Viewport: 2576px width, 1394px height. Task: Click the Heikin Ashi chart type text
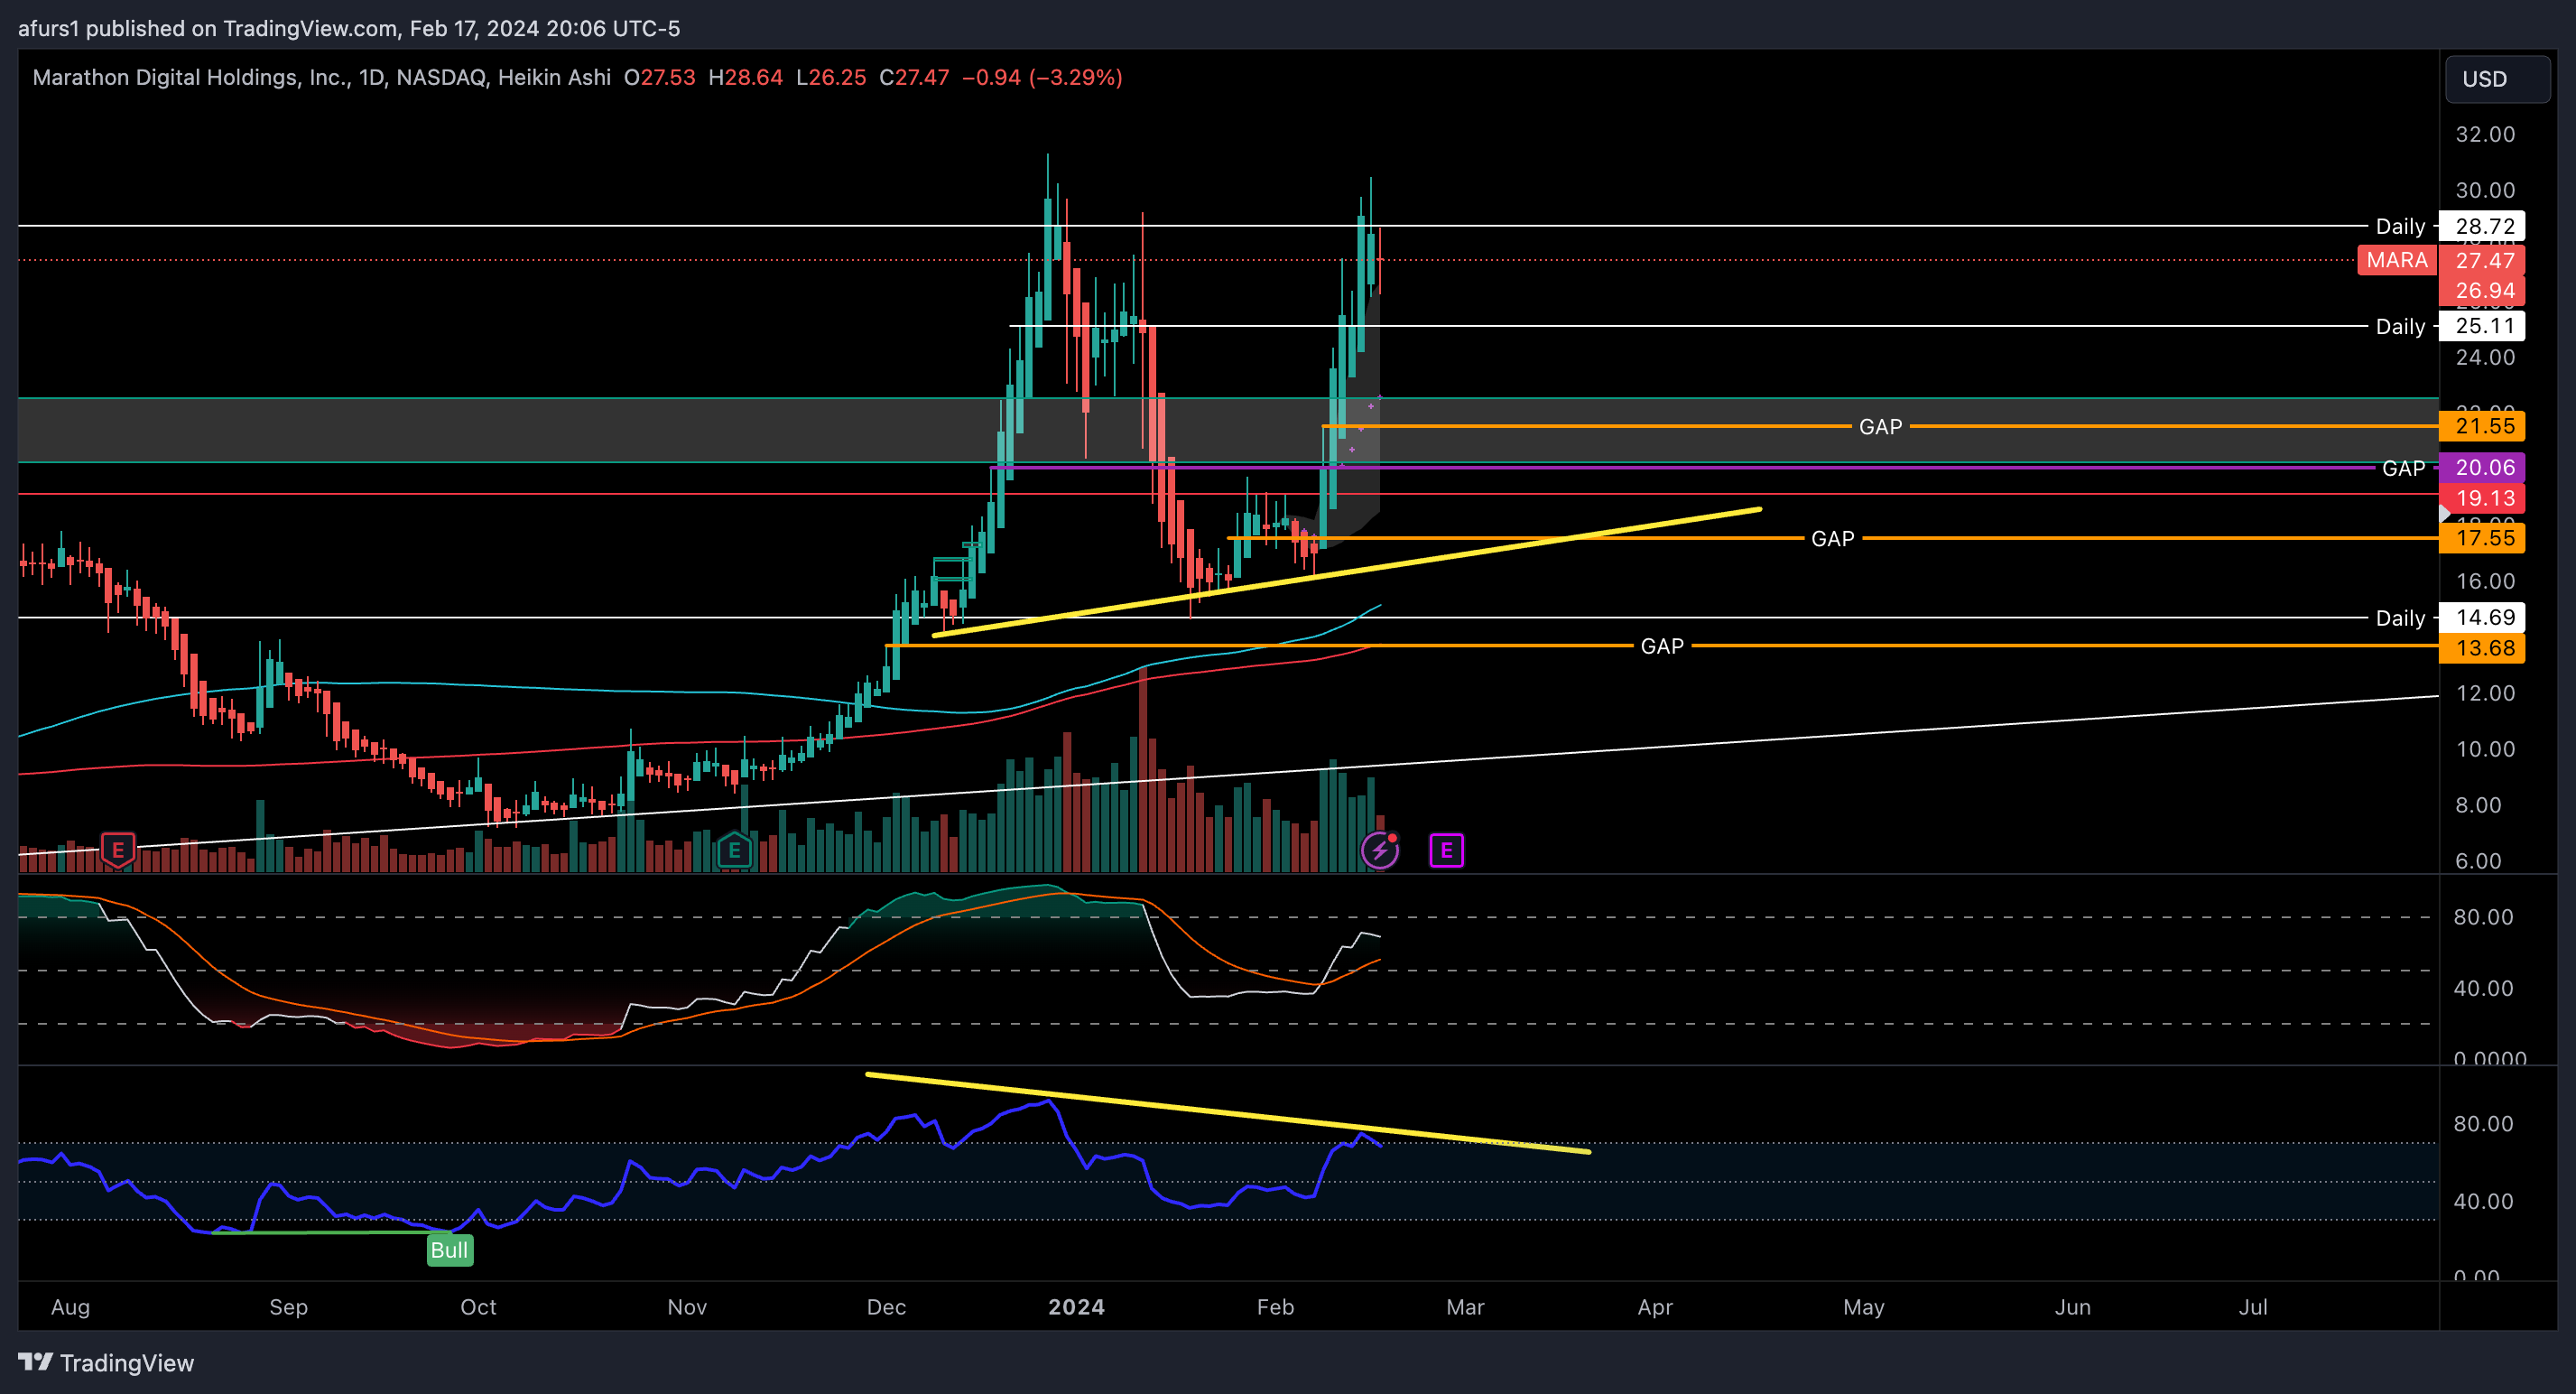click(554, 77)
